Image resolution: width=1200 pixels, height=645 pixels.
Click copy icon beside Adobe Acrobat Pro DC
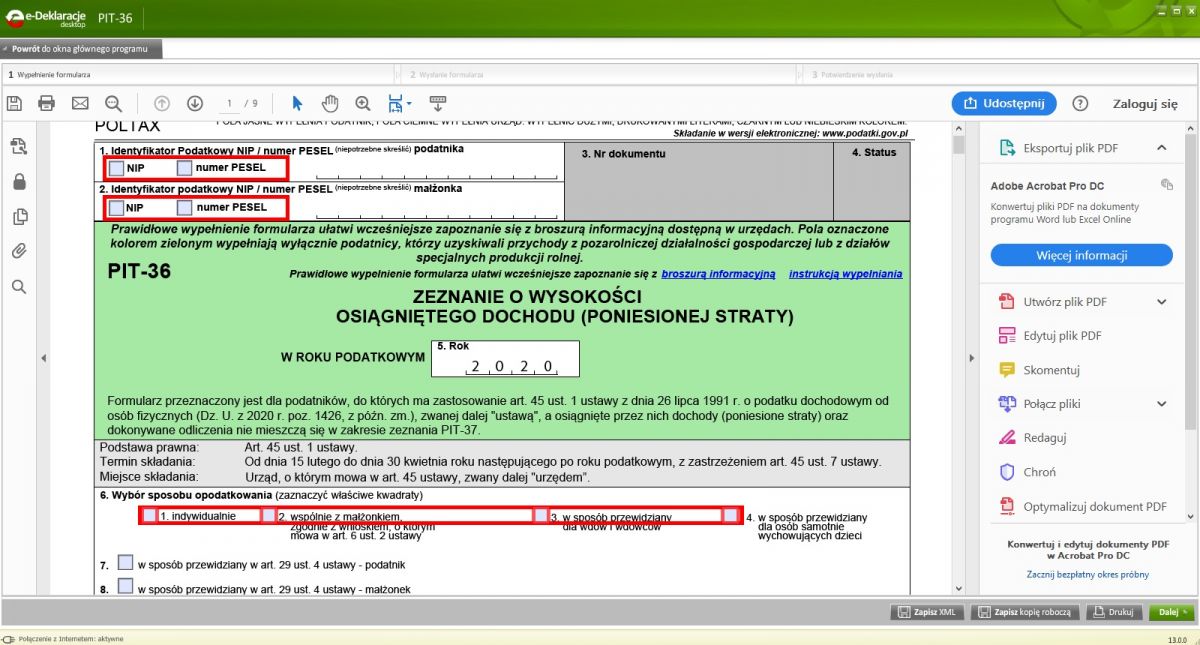1166,185
